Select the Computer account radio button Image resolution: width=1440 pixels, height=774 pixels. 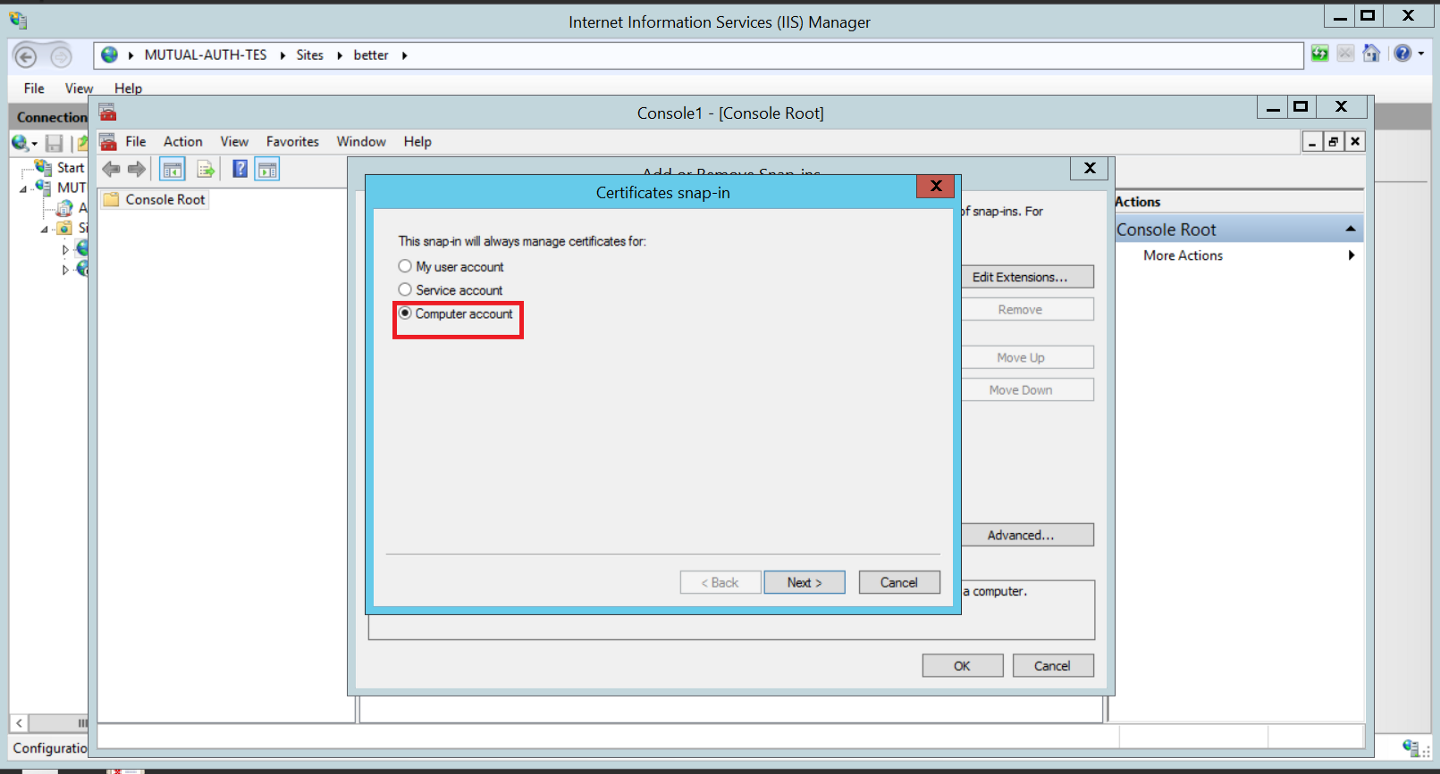coord(405,313)
